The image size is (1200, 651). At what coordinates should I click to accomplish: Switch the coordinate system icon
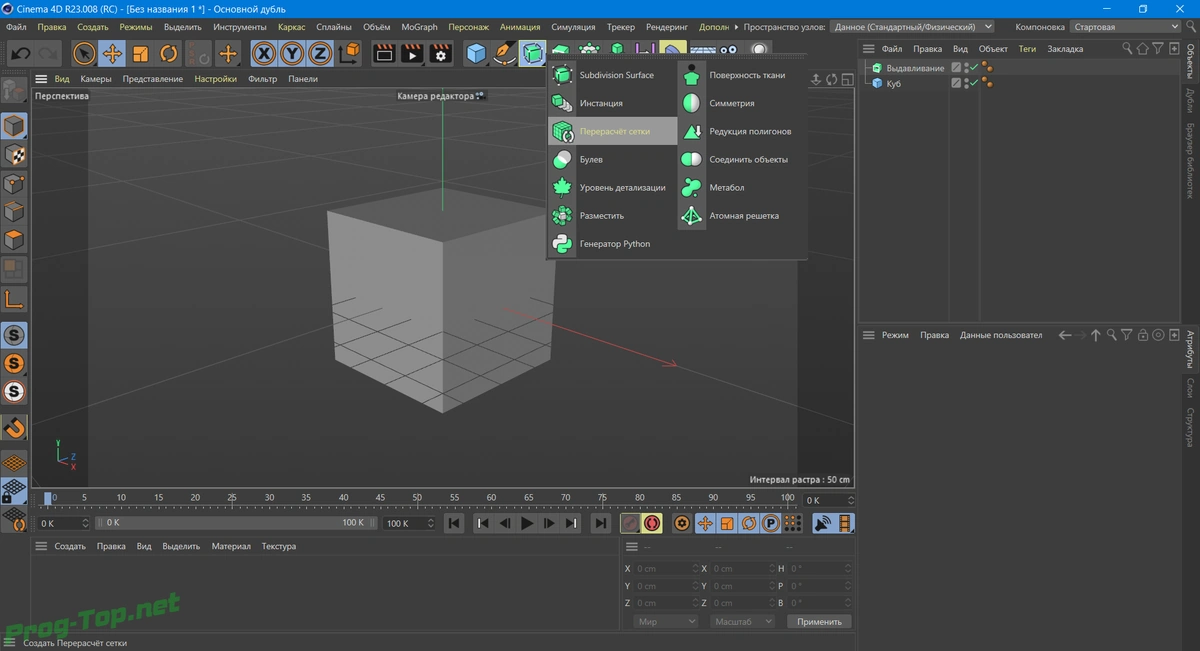point(349,53)
